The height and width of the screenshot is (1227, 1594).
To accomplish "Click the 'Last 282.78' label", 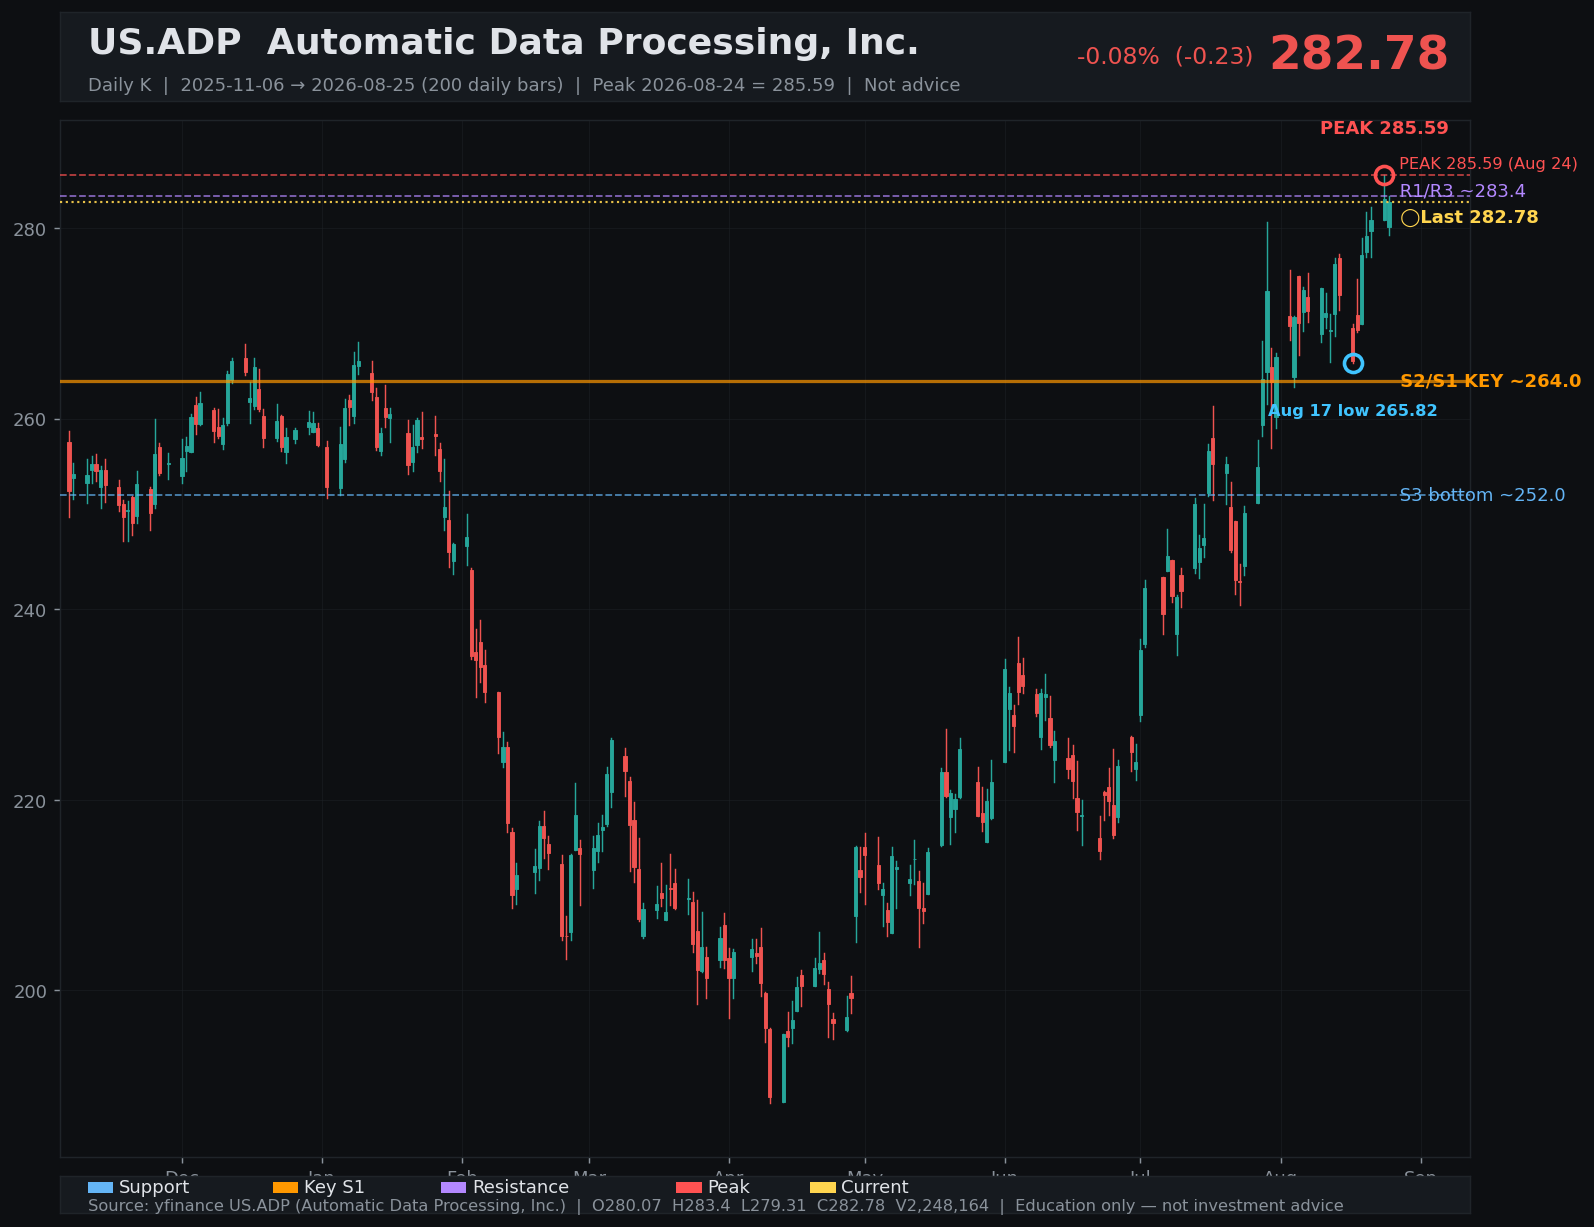I will [x=1479, y=218].
